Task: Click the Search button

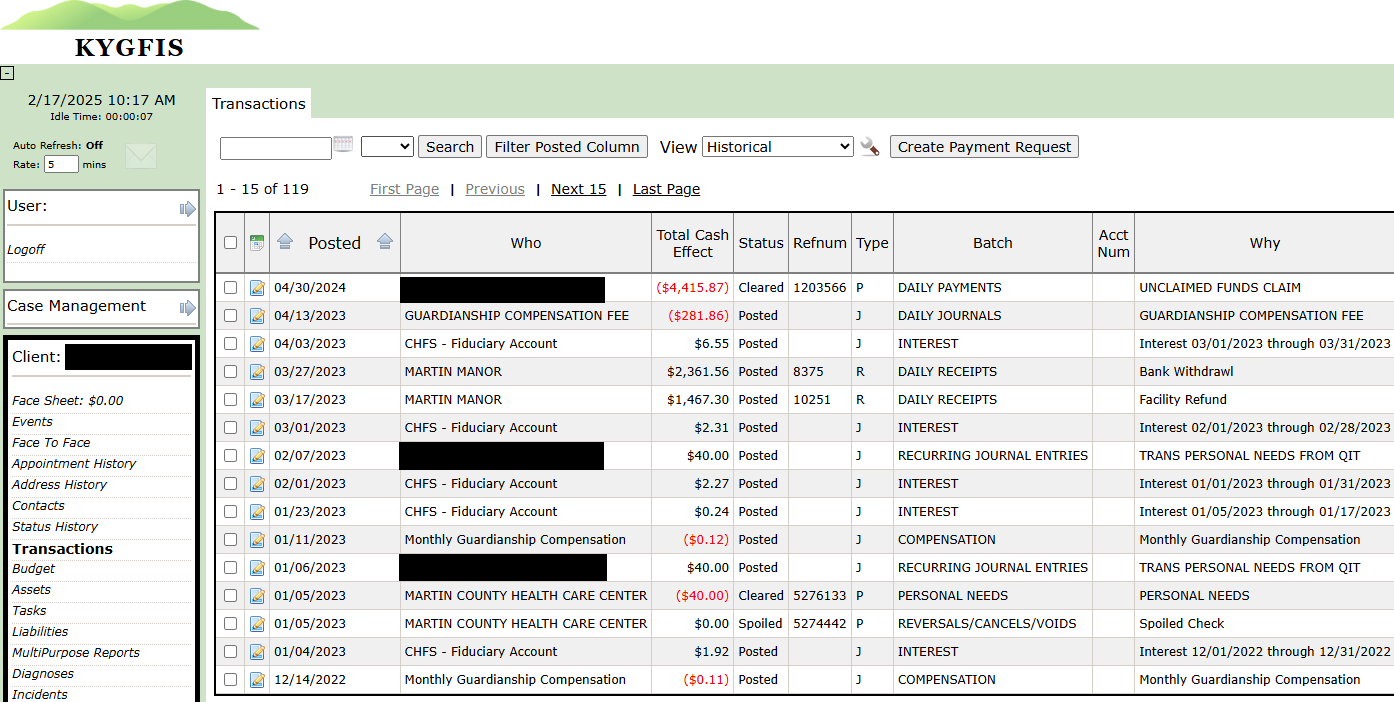Action: point(450,147)
